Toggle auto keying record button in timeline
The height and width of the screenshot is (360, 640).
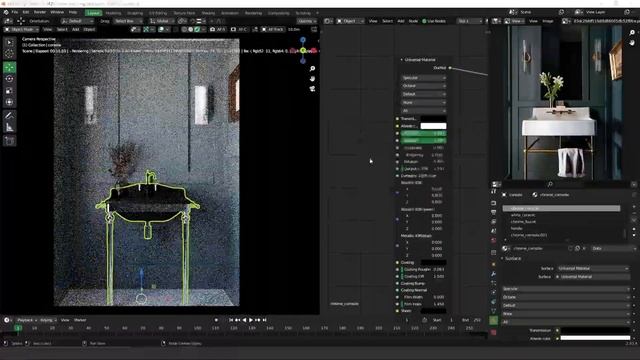point(216,320)
